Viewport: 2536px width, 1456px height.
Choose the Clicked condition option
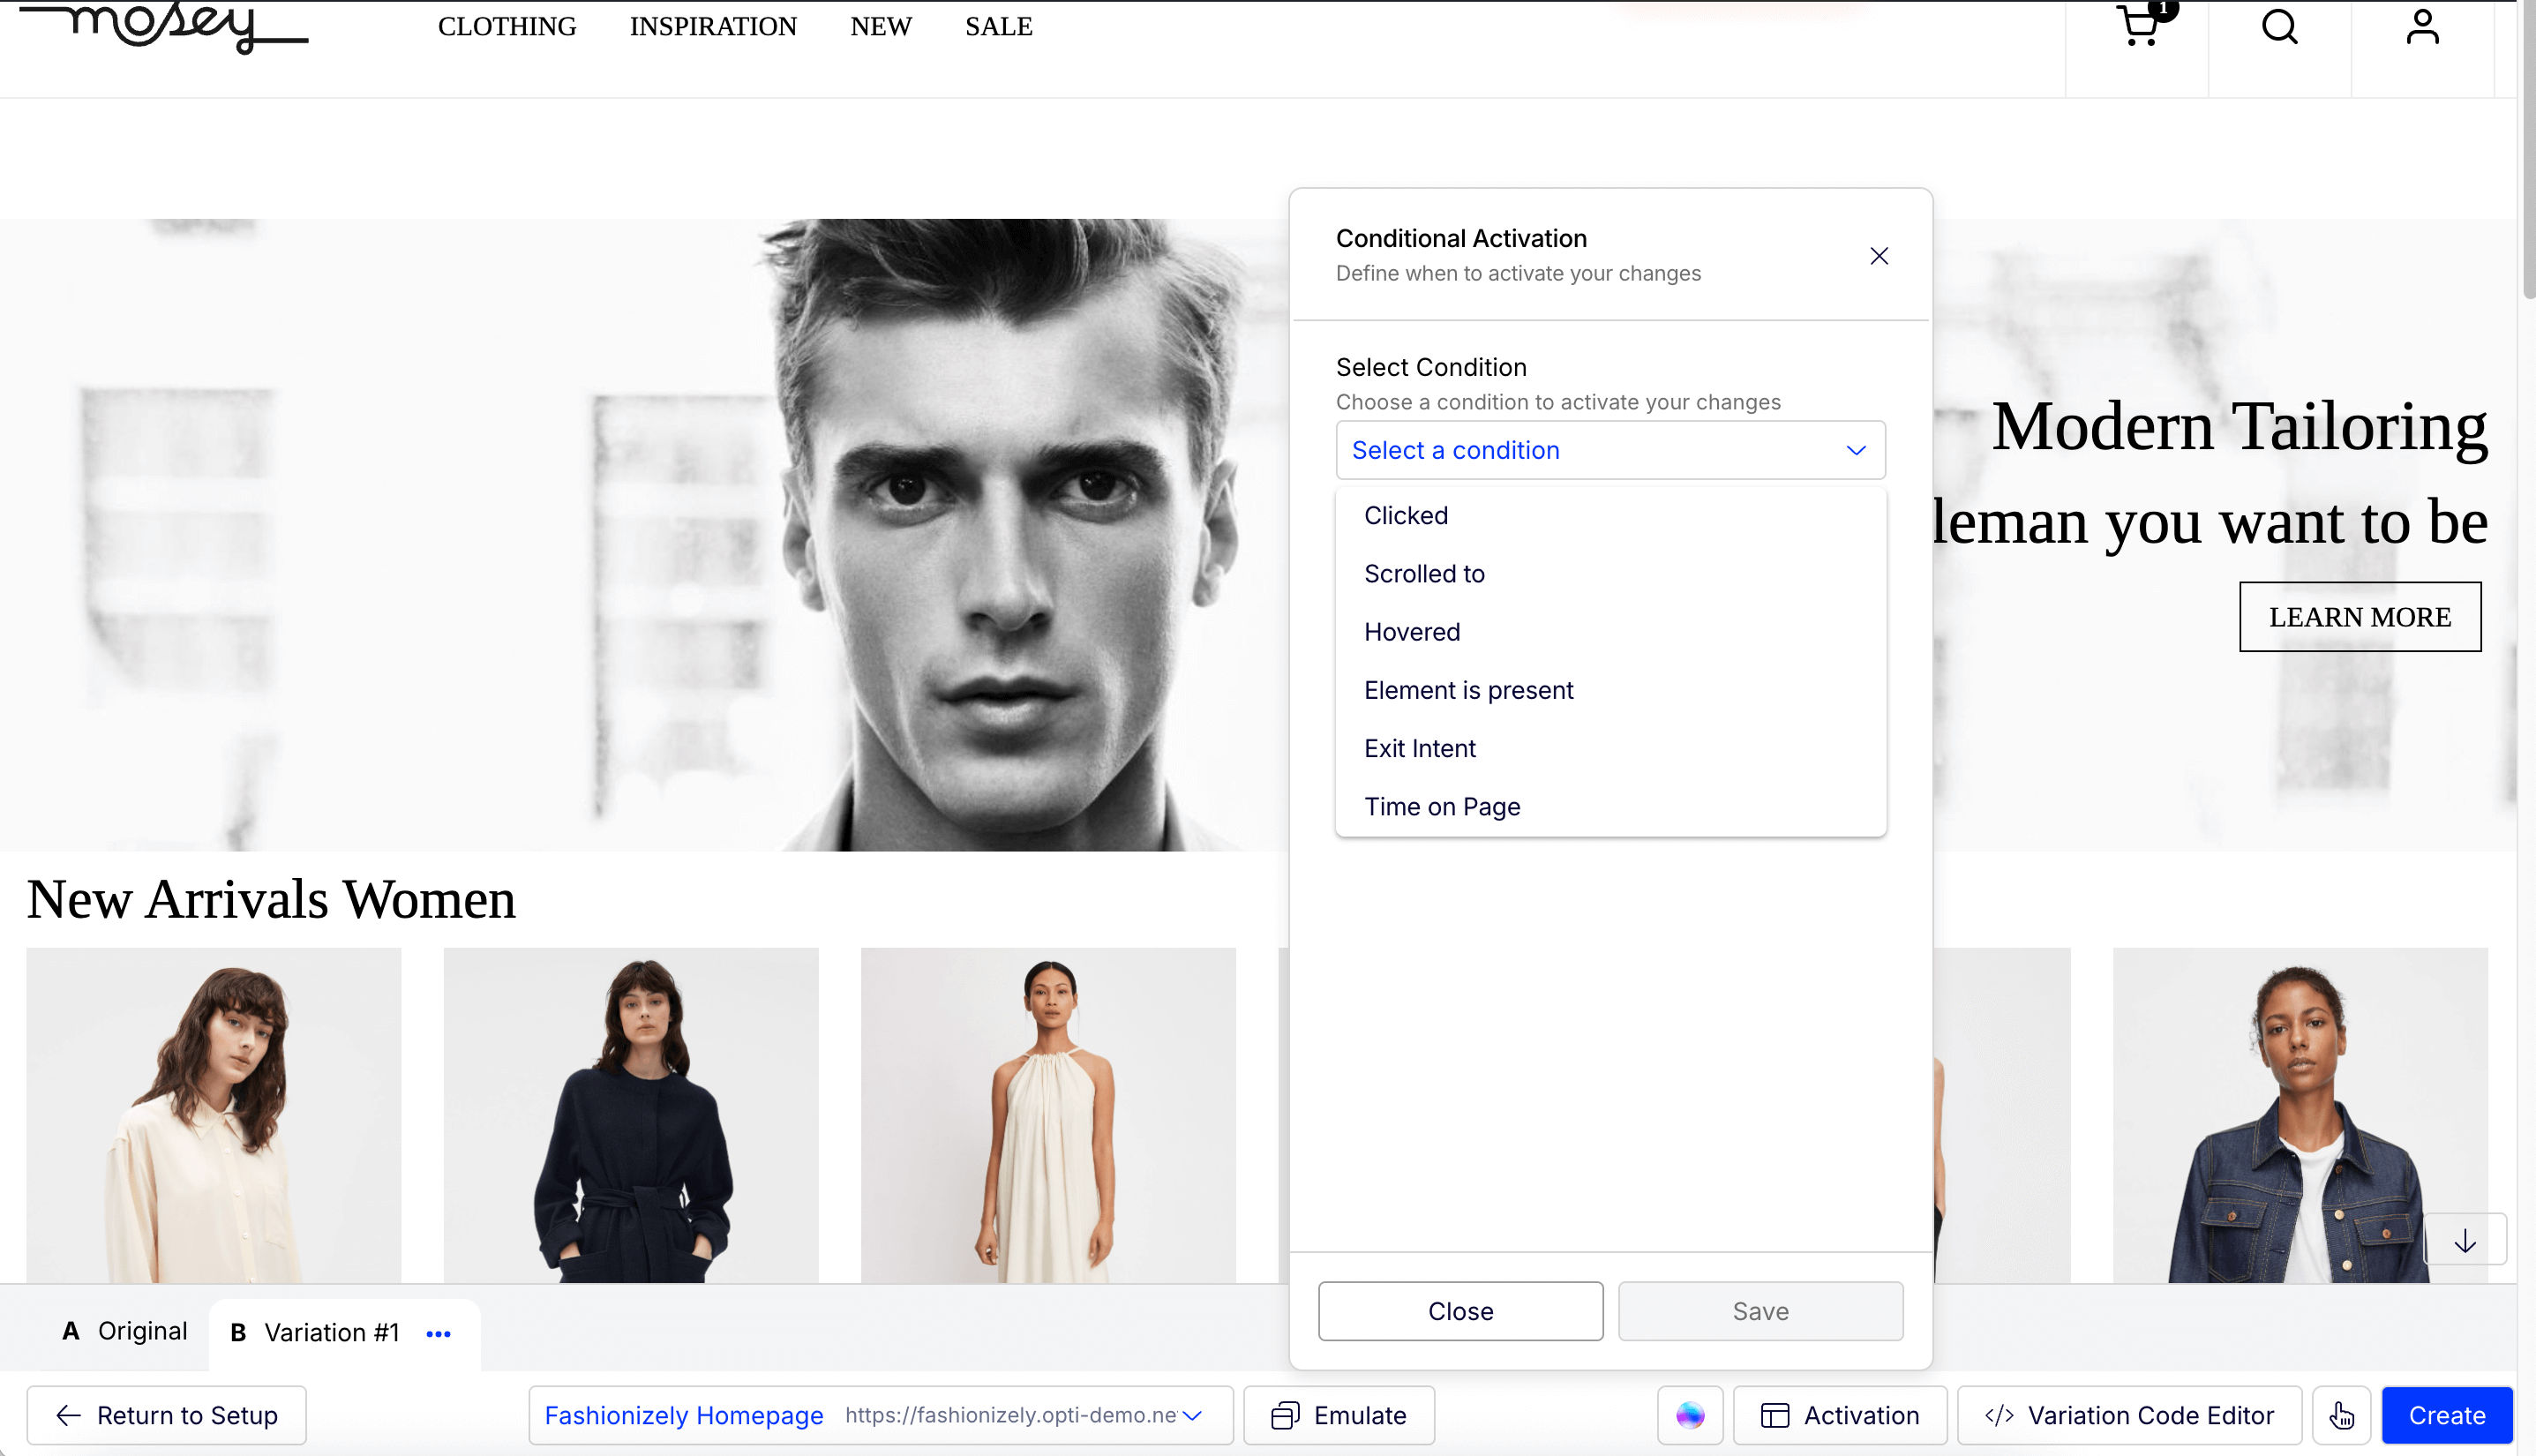pos(1406,515)
